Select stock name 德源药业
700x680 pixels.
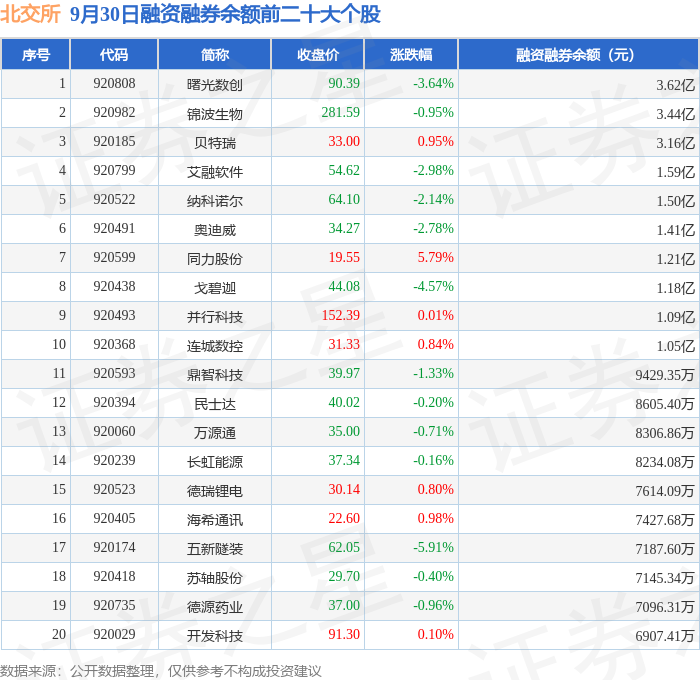tap(215, 607)
